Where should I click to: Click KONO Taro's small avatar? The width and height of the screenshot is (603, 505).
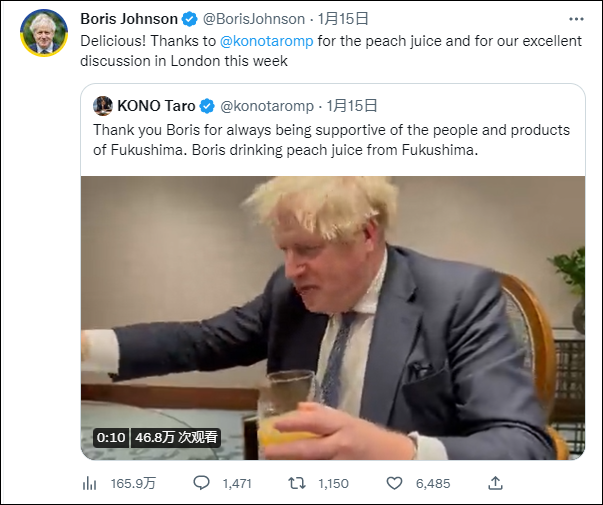(x=102, y=105)
